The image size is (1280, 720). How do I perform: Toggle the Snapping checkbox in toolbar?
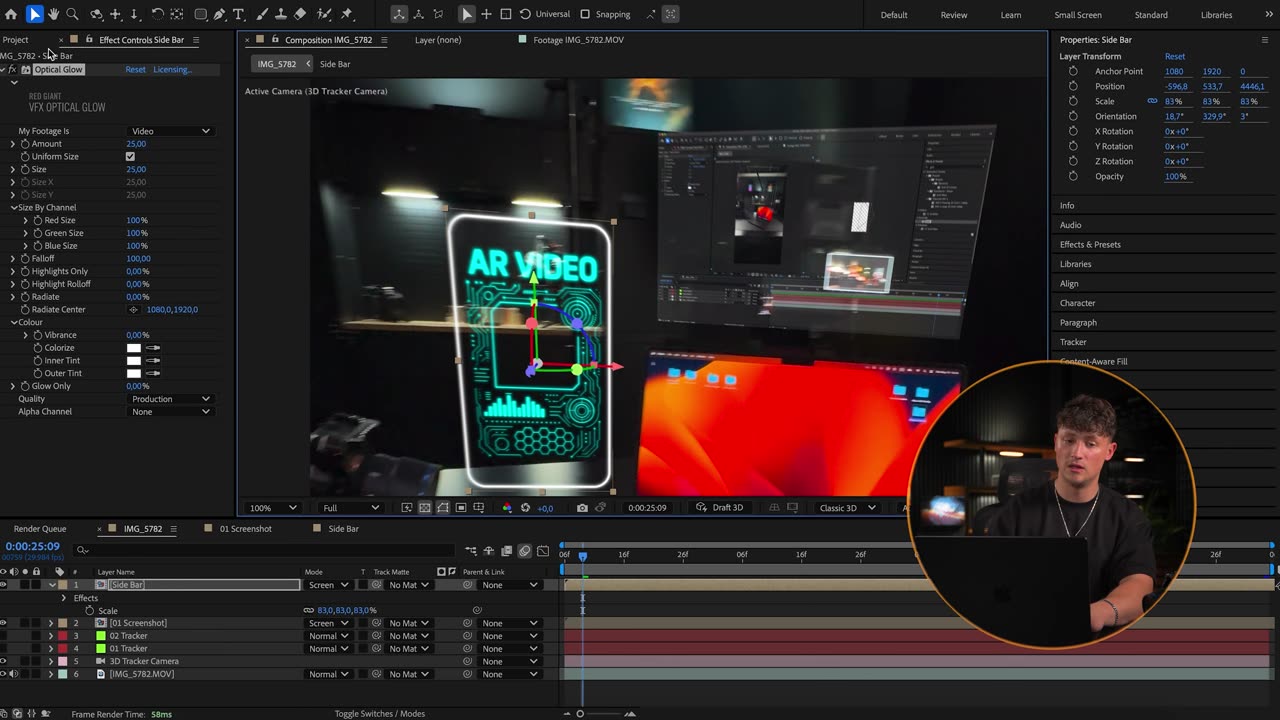(585, 14)
